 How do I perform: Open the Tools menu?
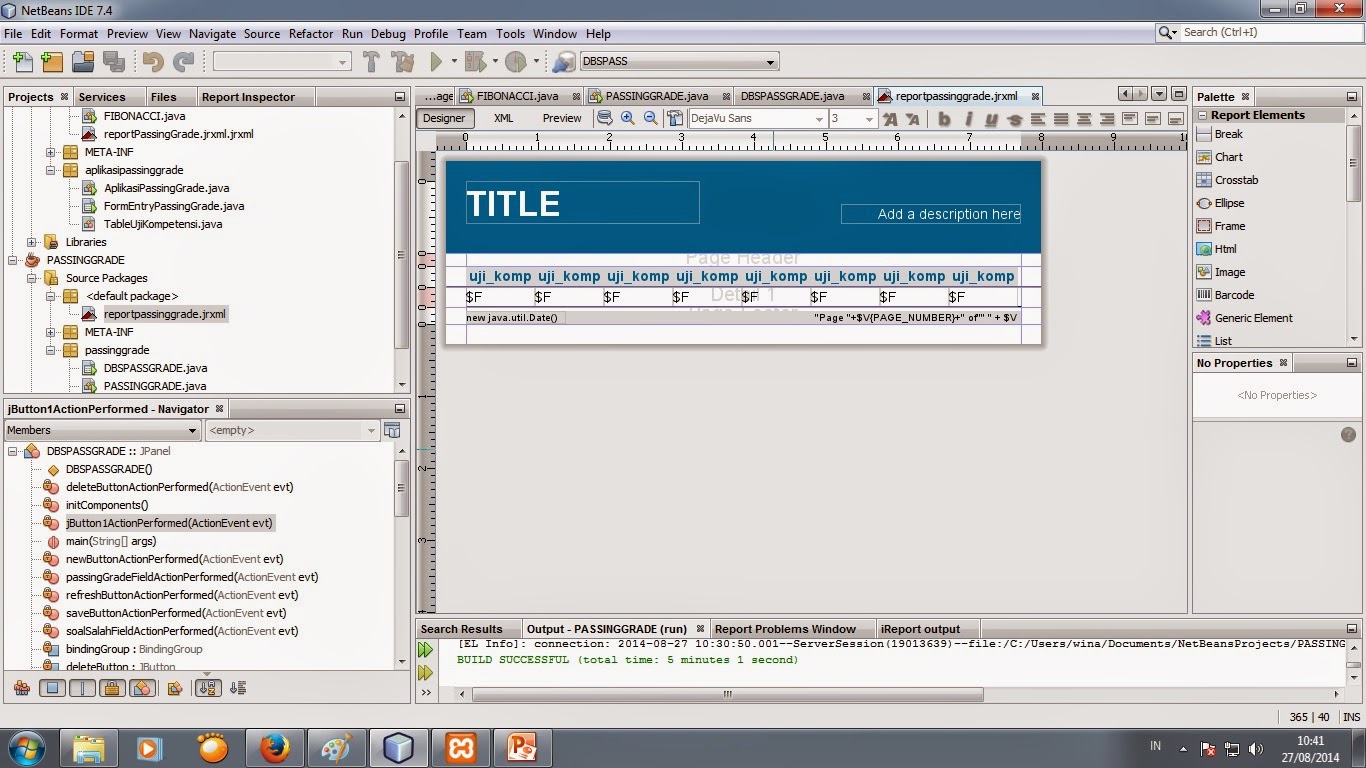point(510,33)
